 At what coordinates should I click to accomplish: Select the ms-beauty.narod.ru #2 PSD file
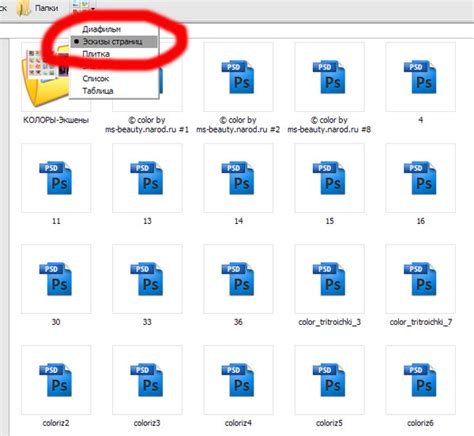tap(238, 77)
